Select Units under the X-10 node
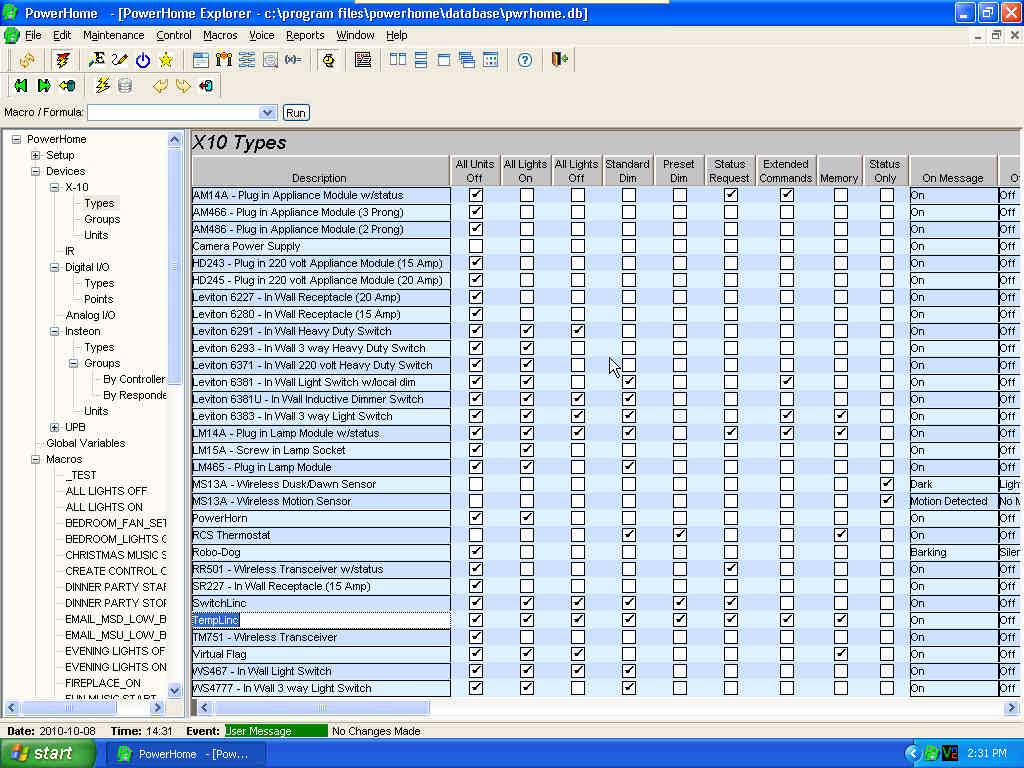 click(96, 235)
